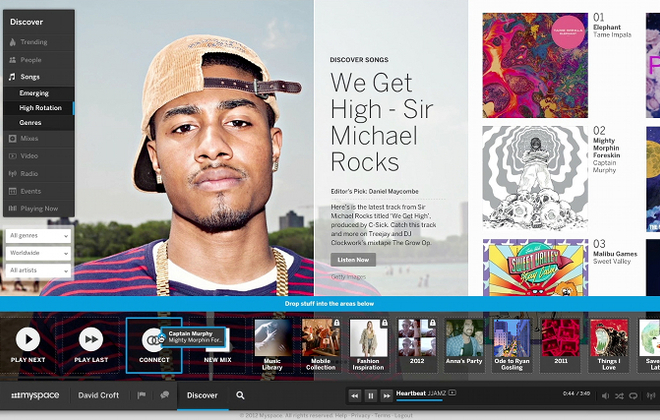
Task: Toggle repeat in the player
Action: coord(633,396)
